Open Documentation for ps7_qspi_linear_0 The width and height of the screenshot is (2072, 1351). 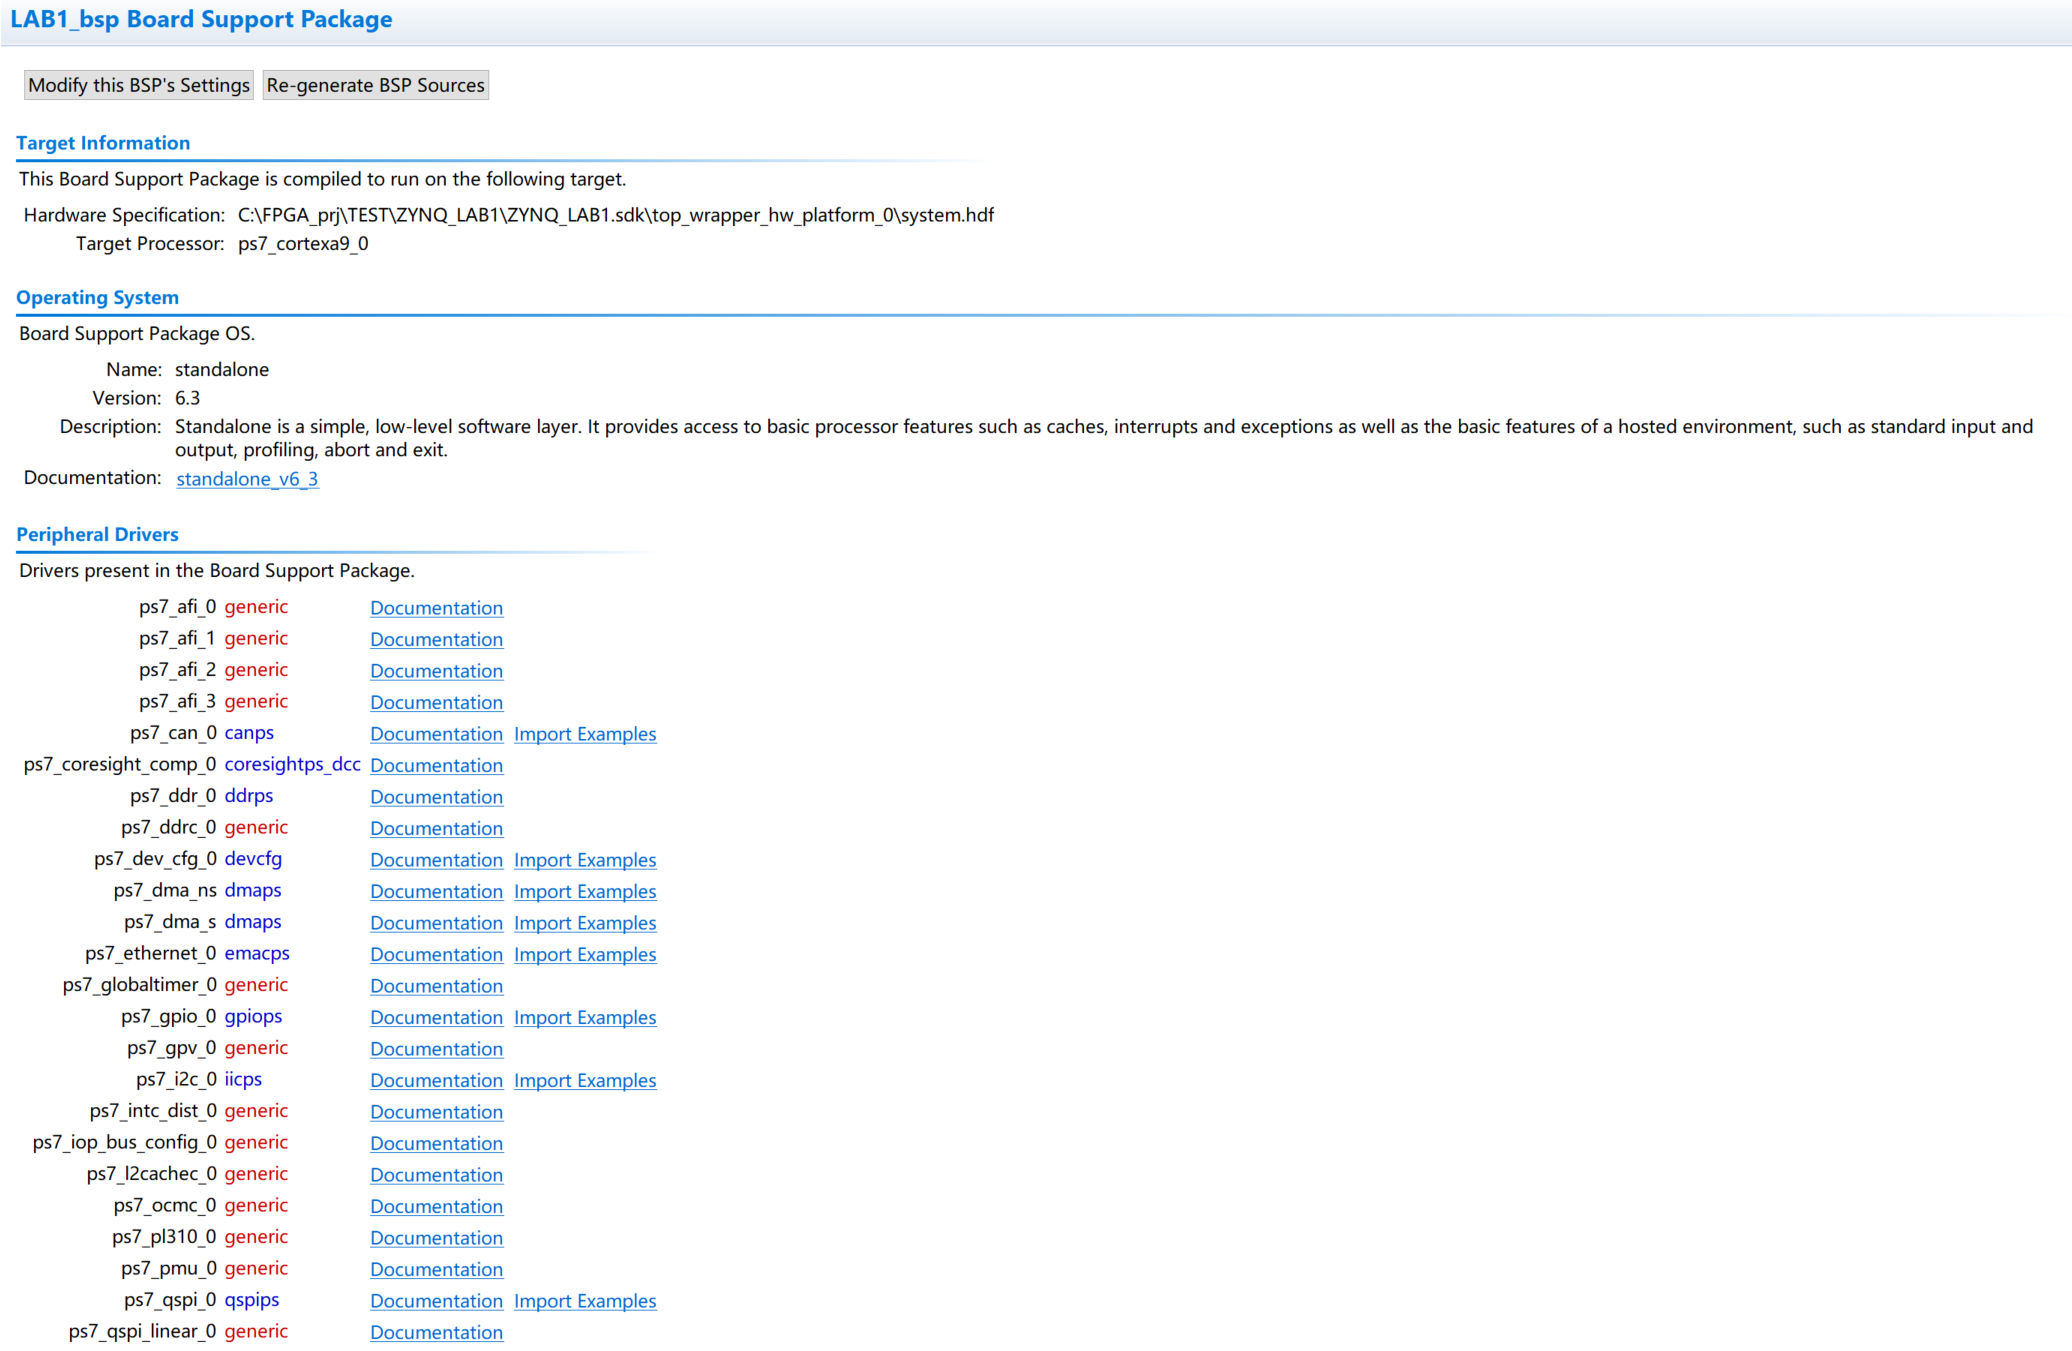click(x=436, y=1332)
